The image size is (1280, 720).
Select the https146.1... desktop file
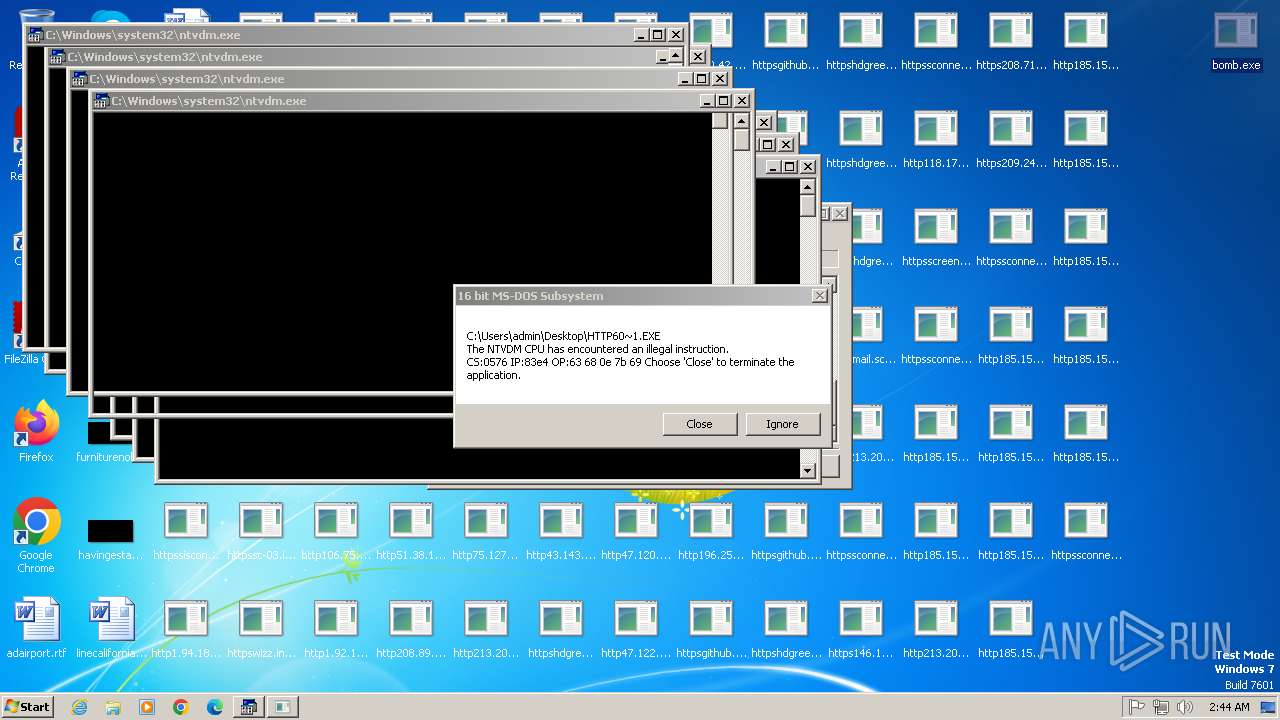[x=861, y=630]
